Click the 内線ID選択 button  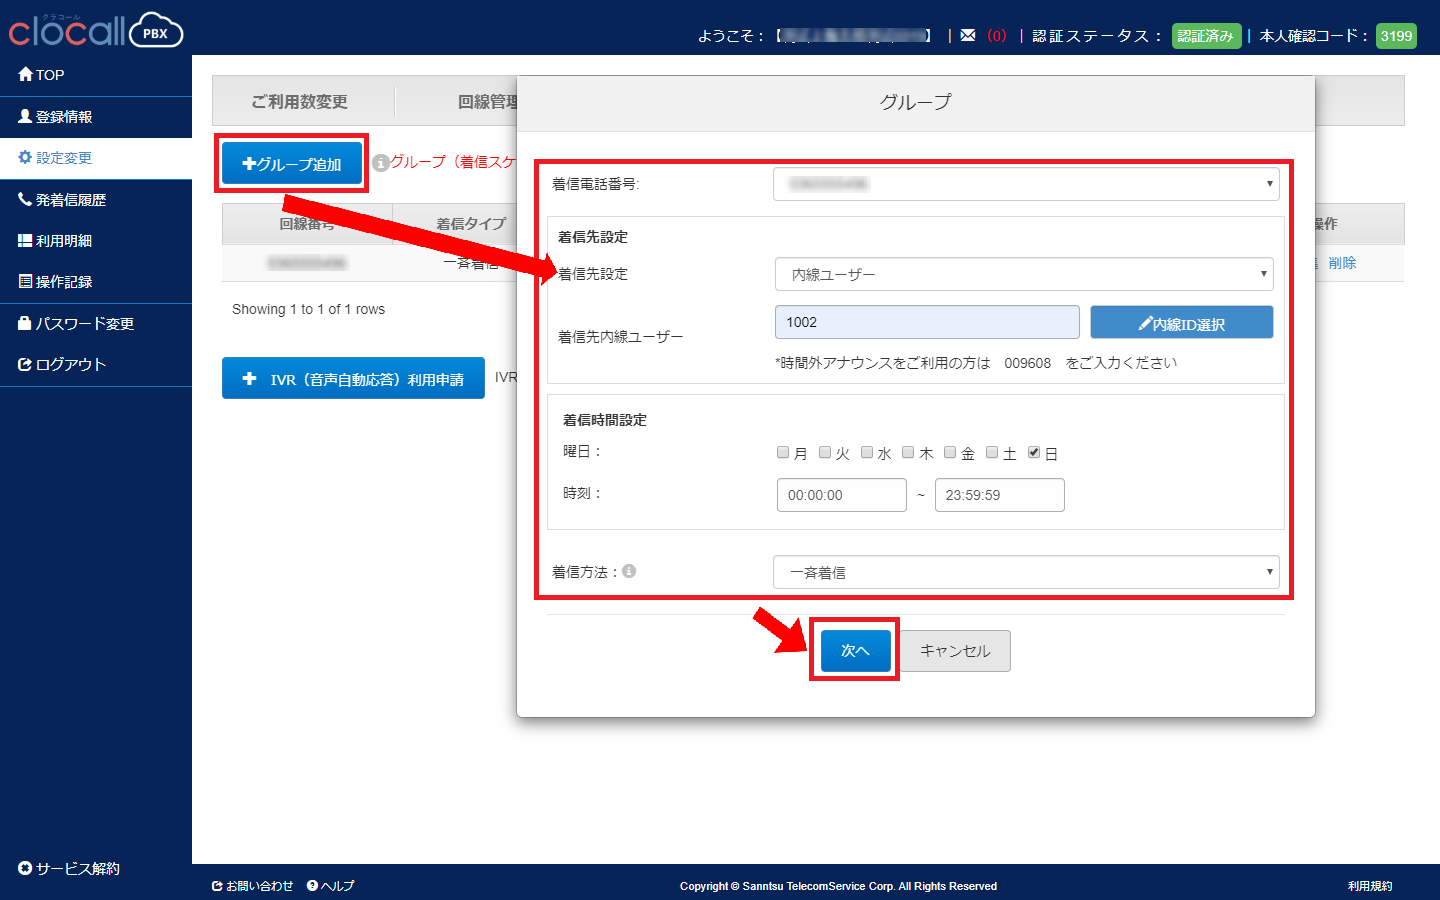(x=1181, y=323)
